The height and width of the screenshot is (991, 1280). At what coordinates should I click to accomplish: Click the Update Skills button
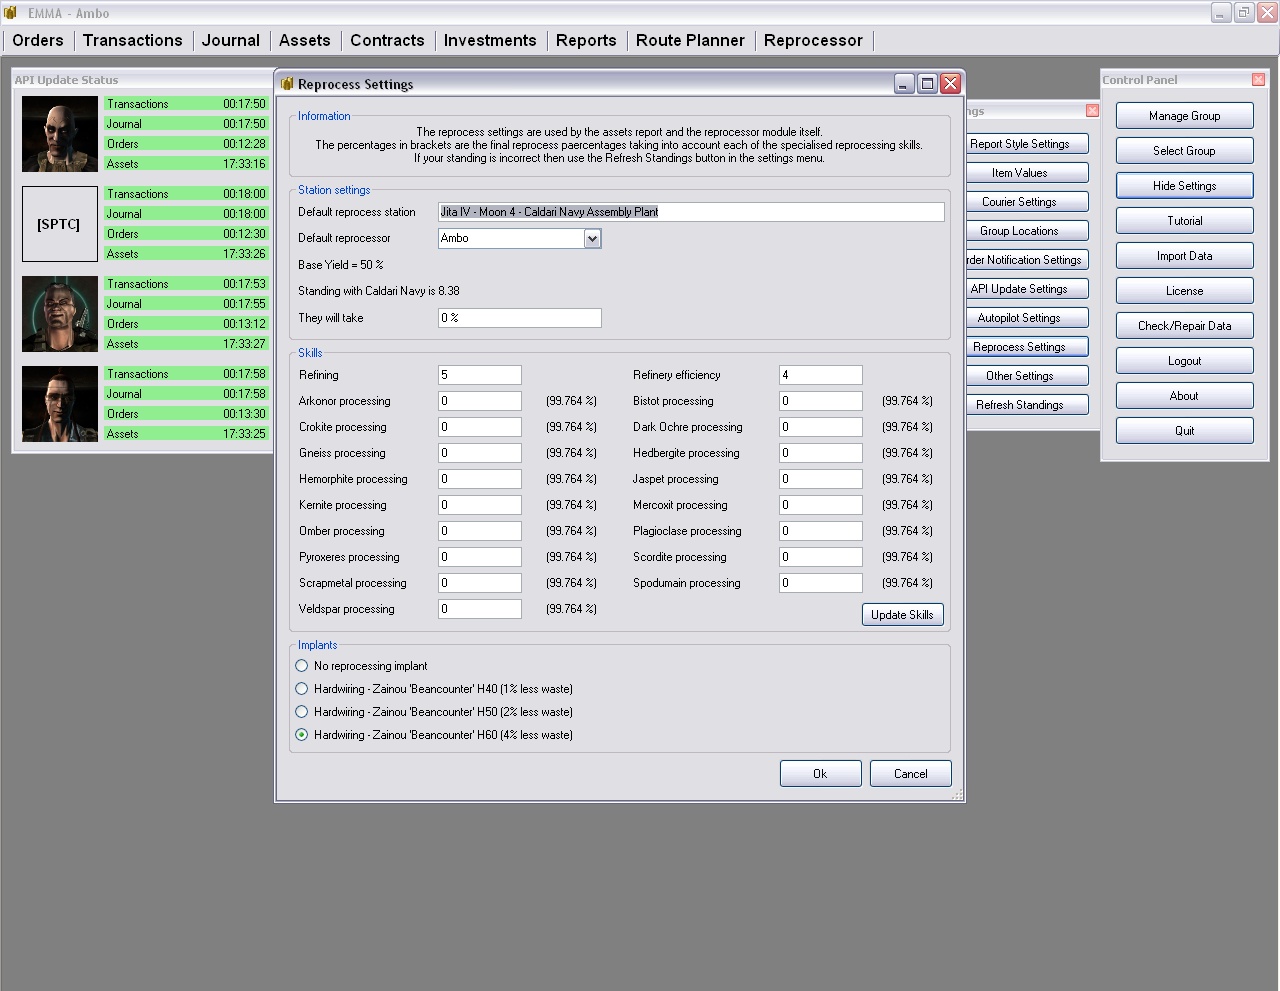[x=902, y=615]
